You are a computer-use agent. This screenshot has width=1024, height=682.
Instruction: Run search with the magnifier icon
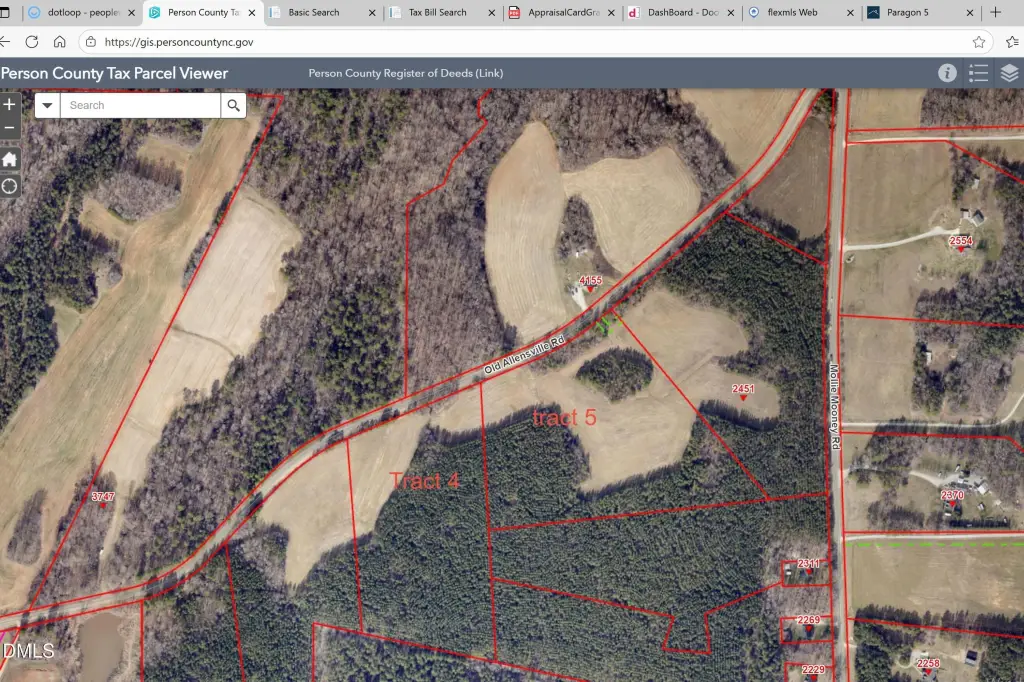pos(233,105)
